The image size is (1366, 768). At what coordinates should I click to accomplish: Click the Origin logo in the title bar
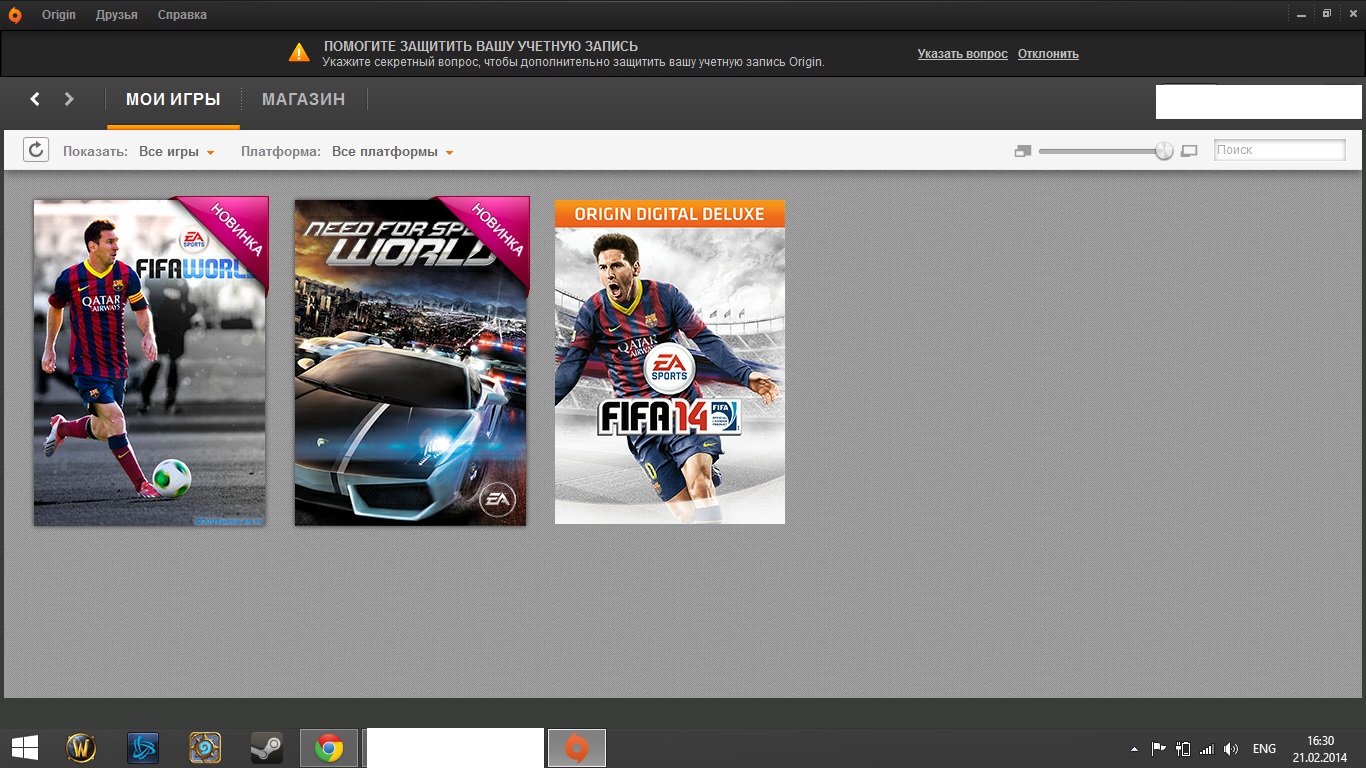coord(15,14)
